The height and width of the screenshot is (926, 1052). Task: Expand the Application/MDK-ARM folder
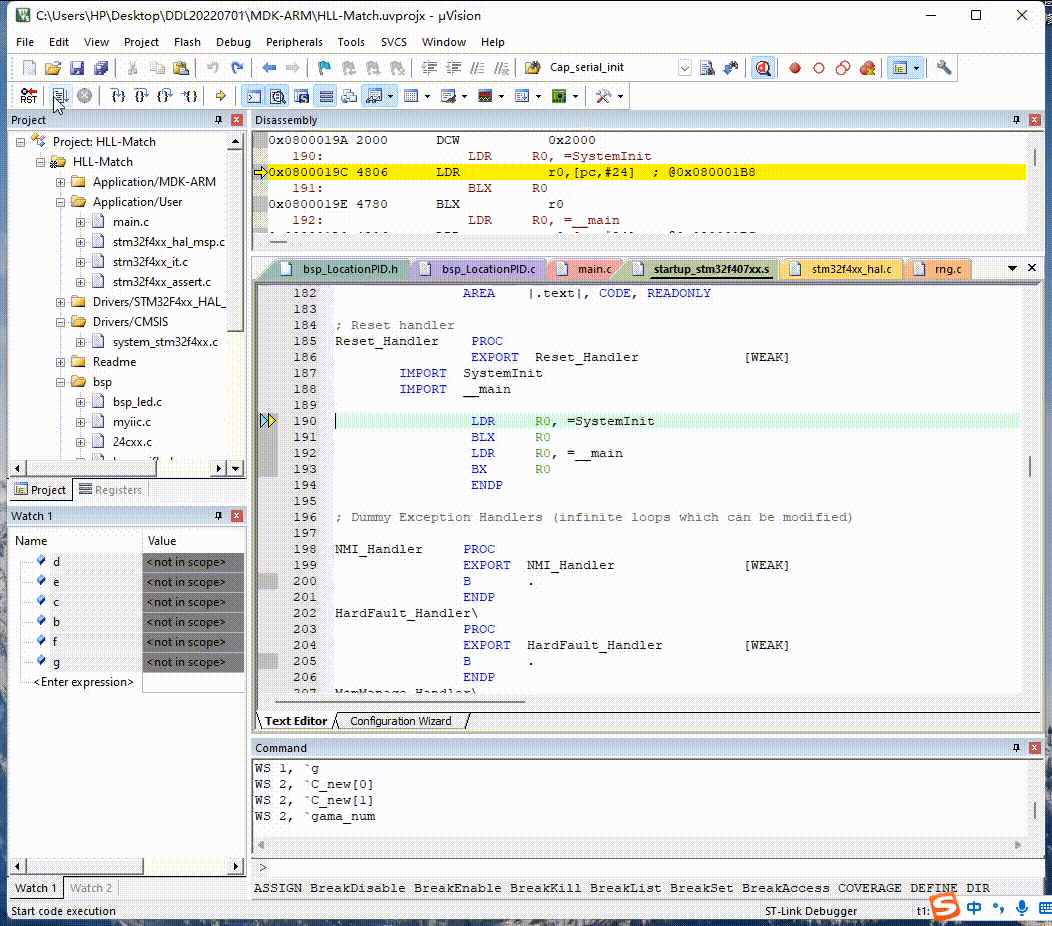(62, 182)
